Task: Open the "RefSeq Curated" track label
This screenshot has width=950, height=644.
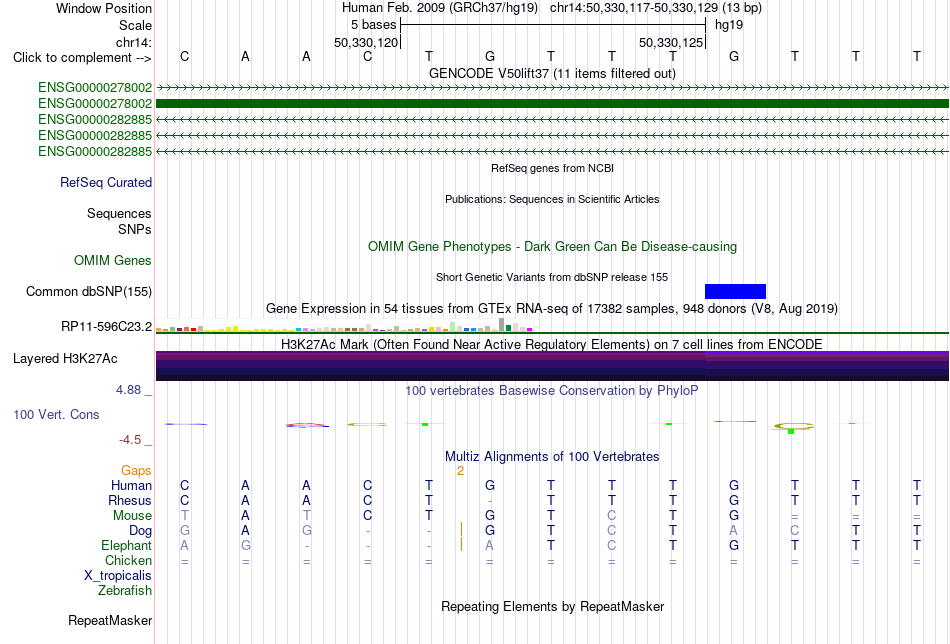Action: click(106, 182)
